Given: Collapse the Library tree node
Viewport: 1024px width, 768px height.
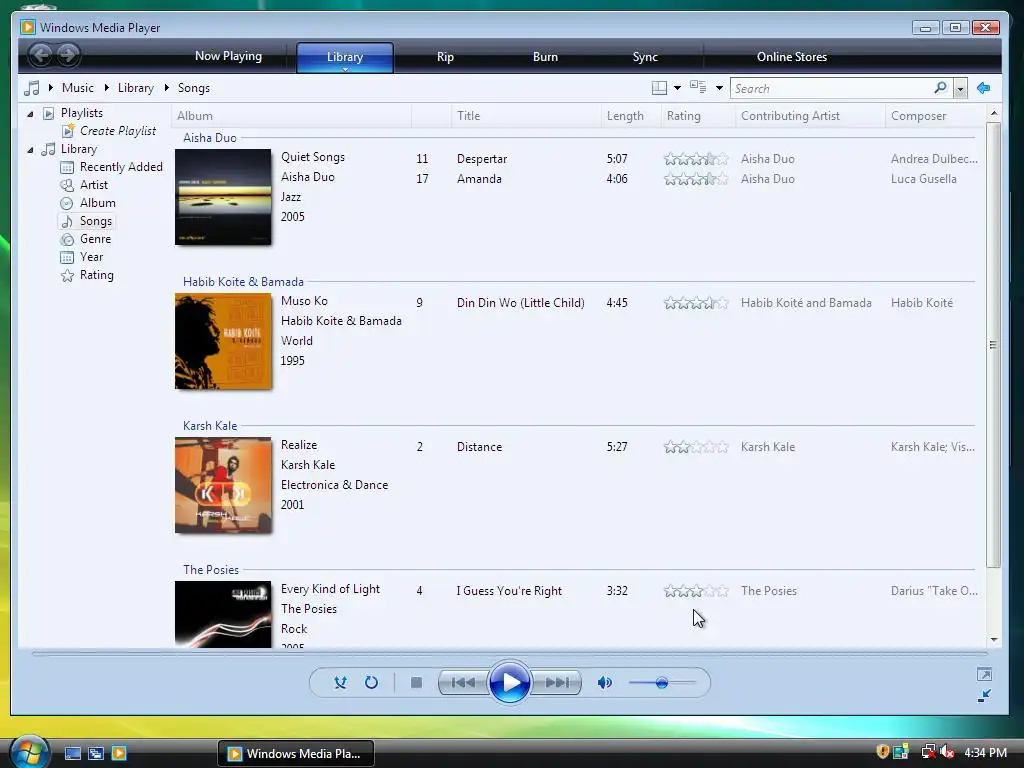Looking at the screenshot, I should (x=30, y=150).
